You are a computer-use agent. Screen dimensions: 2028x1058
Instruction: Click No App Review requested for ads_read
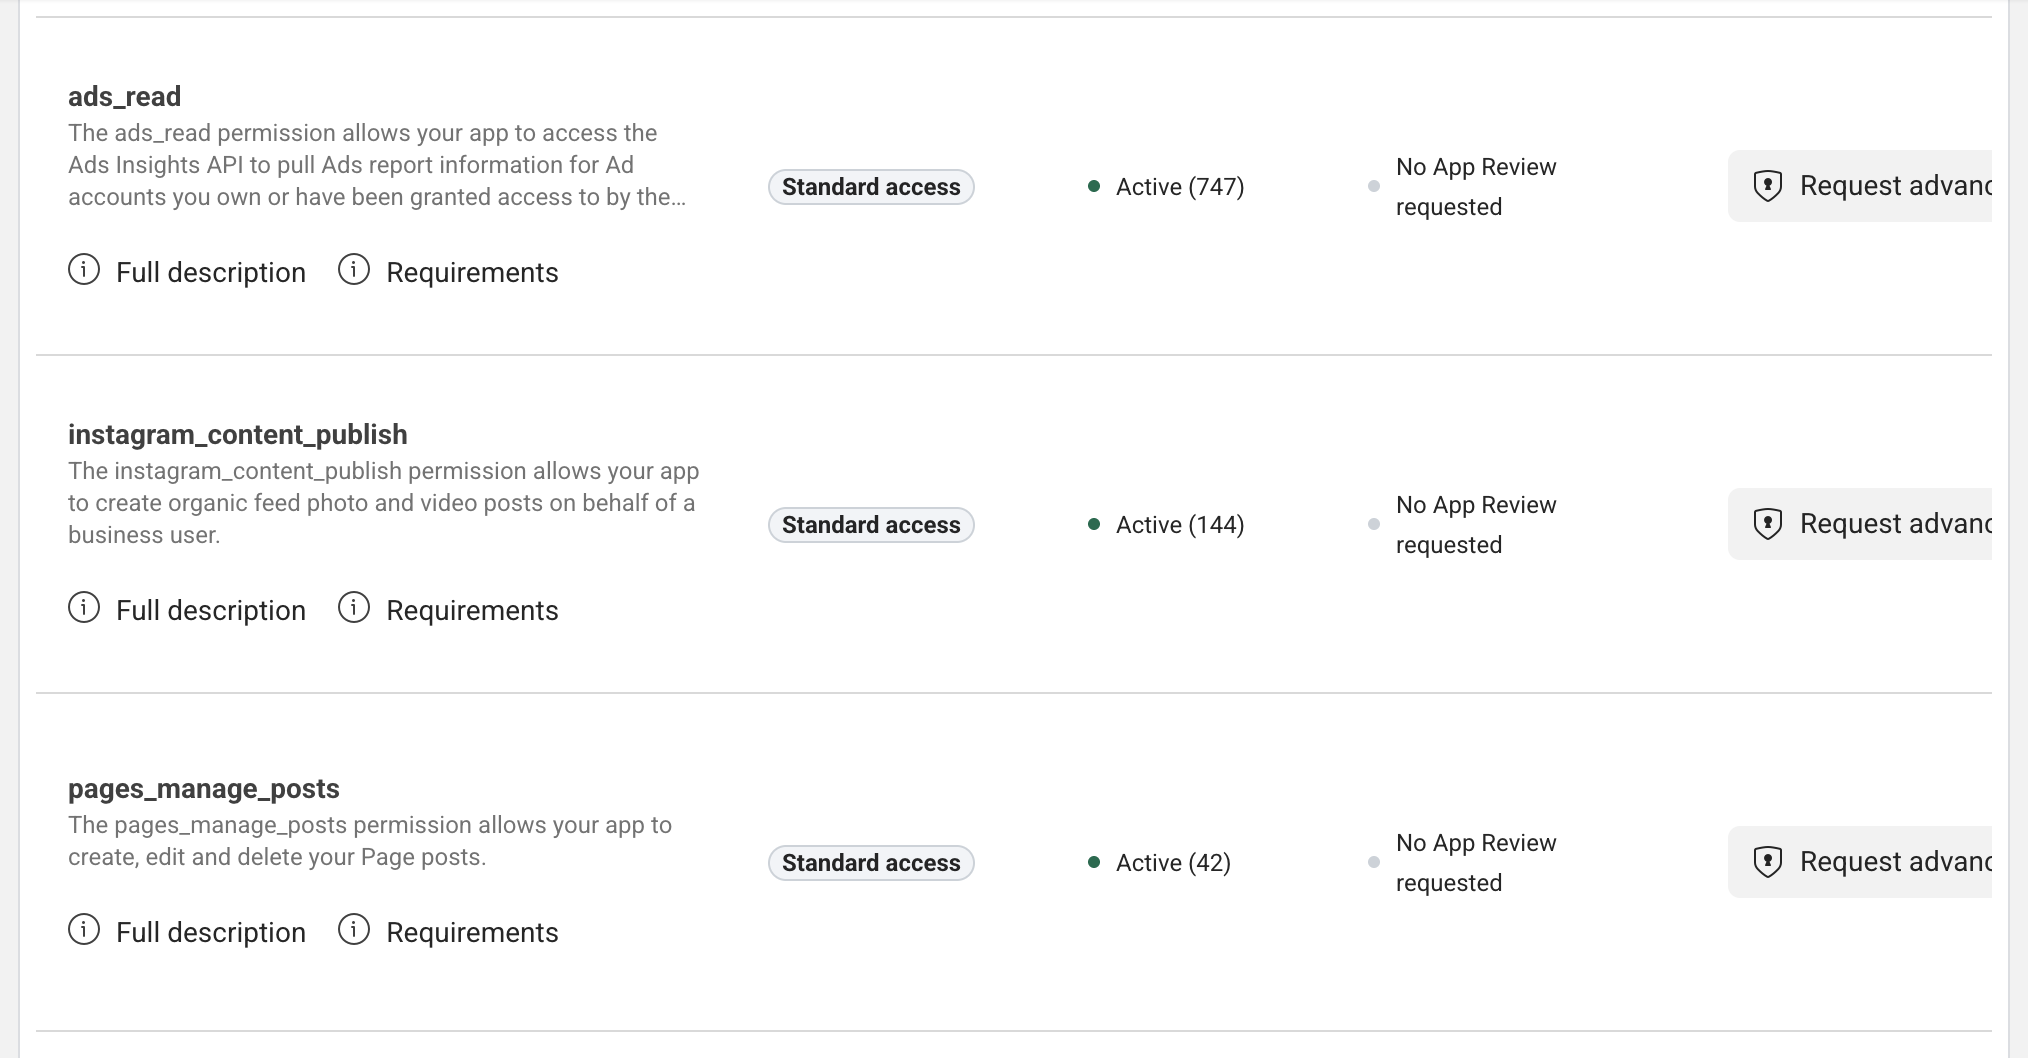coord(1475,187)
